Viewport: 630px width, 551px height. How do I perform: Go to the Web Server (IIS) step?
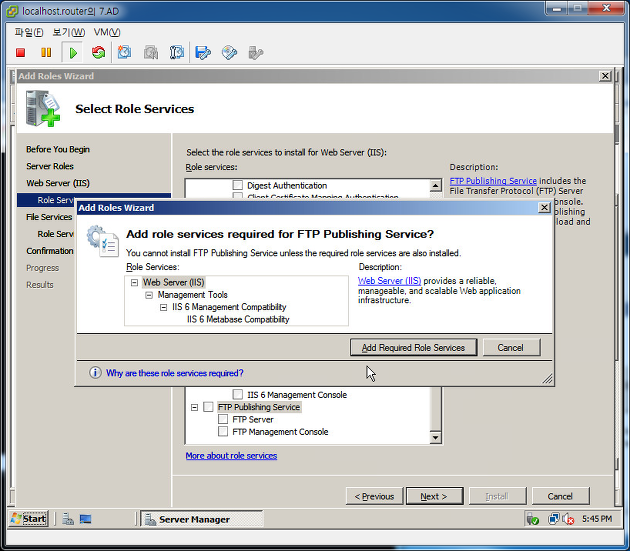tap(58, 183)
